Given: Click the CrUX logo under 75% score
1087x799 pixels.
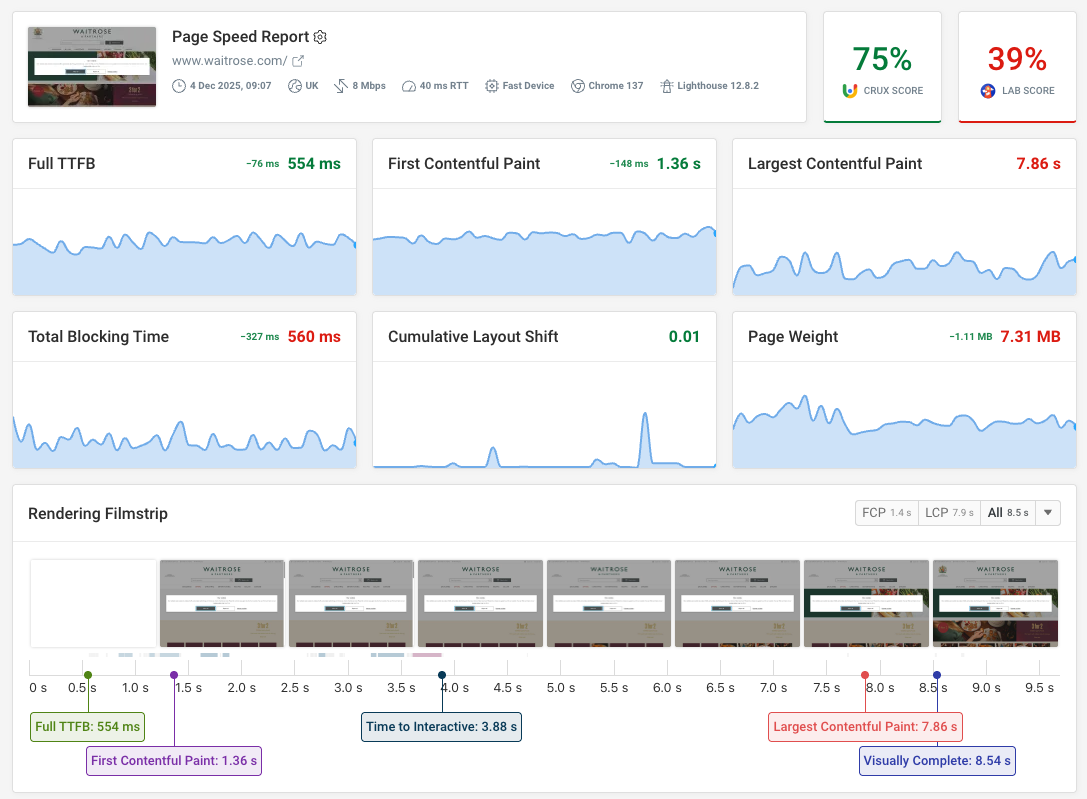Looking at the screenshot, I should pos(852,90).
